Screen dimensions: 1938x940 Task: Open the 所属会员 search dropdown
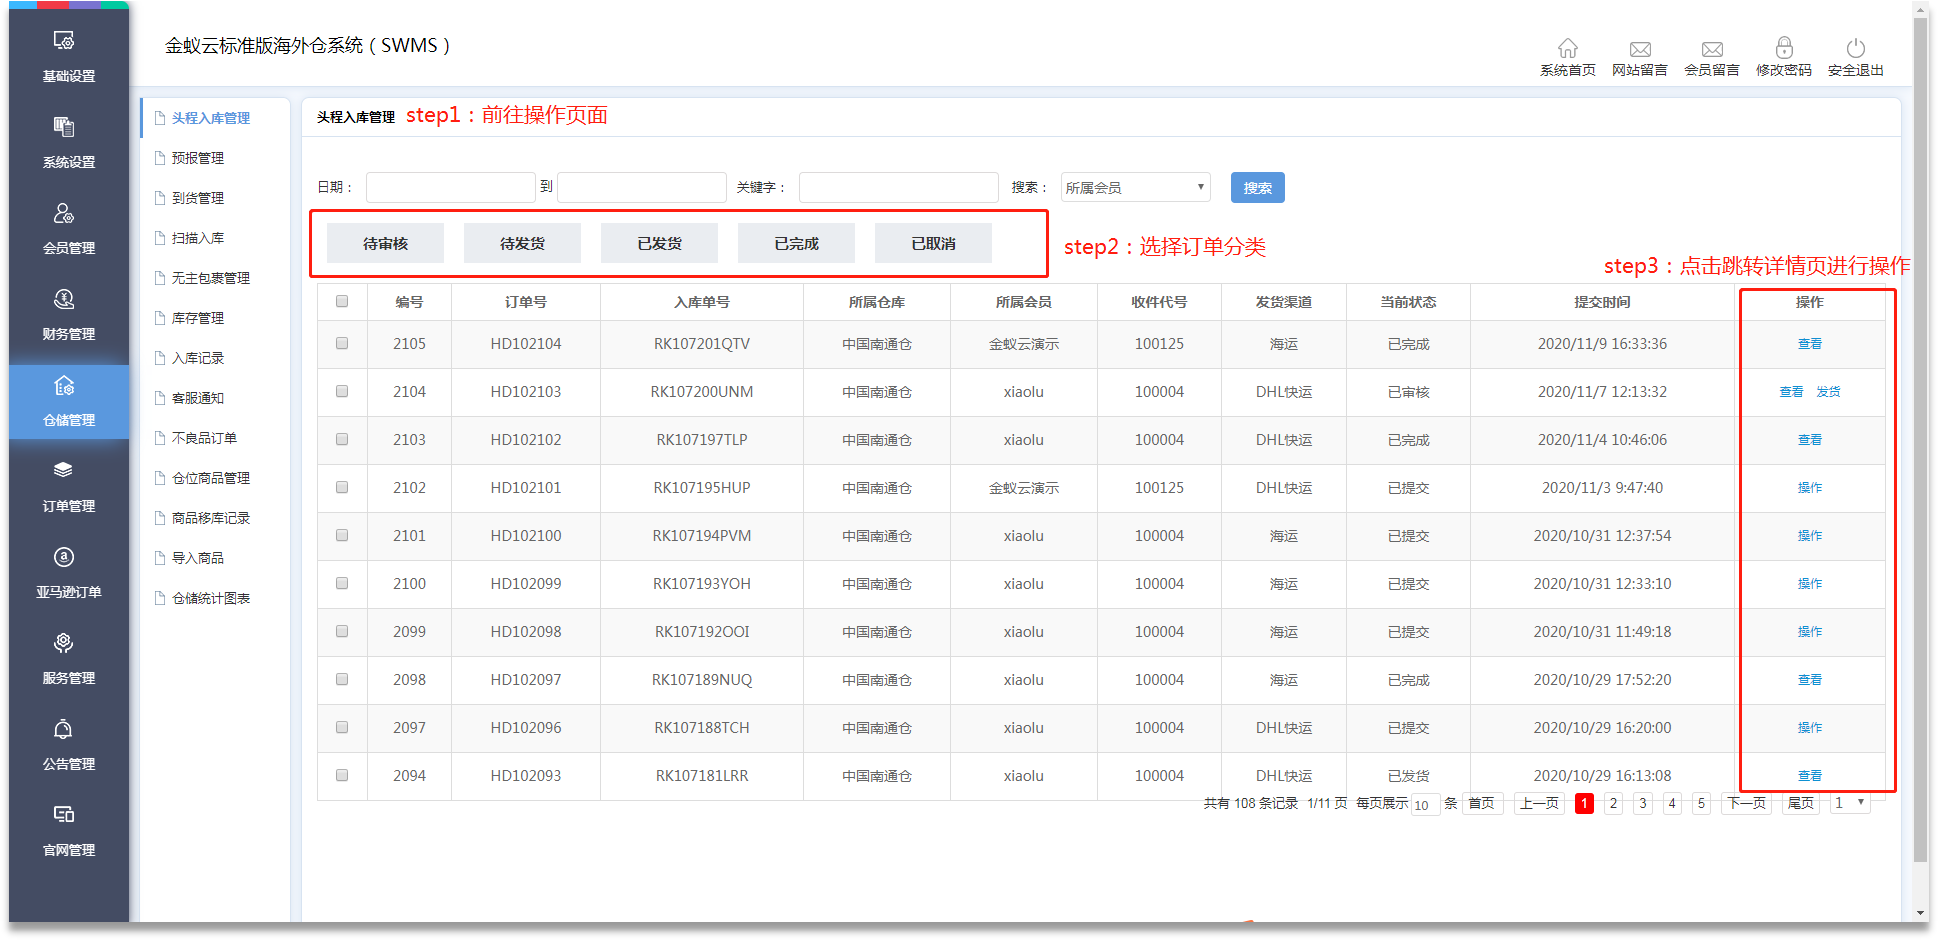tap(1135, 187)
